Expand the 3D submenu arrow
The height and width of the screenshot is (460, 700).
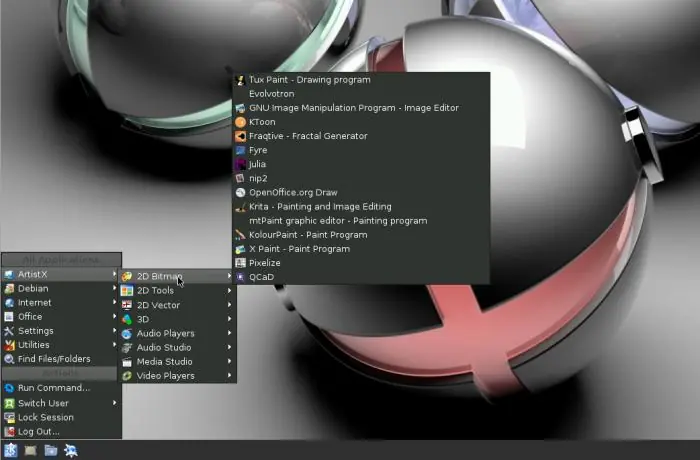pyautogui.click(x=229, y=319)
